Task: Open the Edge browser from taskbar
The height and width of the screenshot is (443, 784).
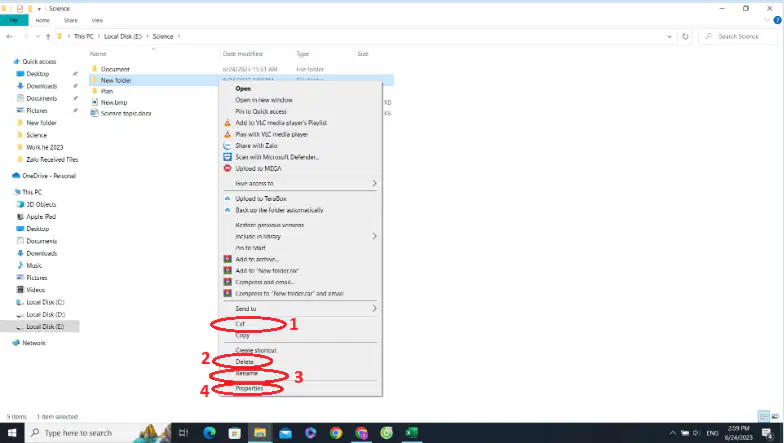Action: click(210, 432)
